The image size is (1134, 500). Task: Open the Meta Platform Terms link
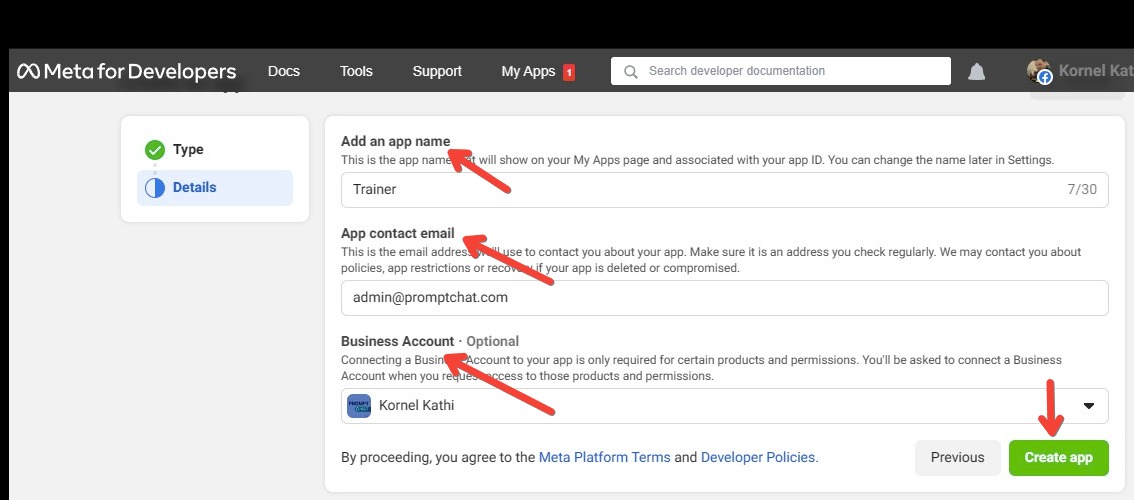(x=604, y=457)
